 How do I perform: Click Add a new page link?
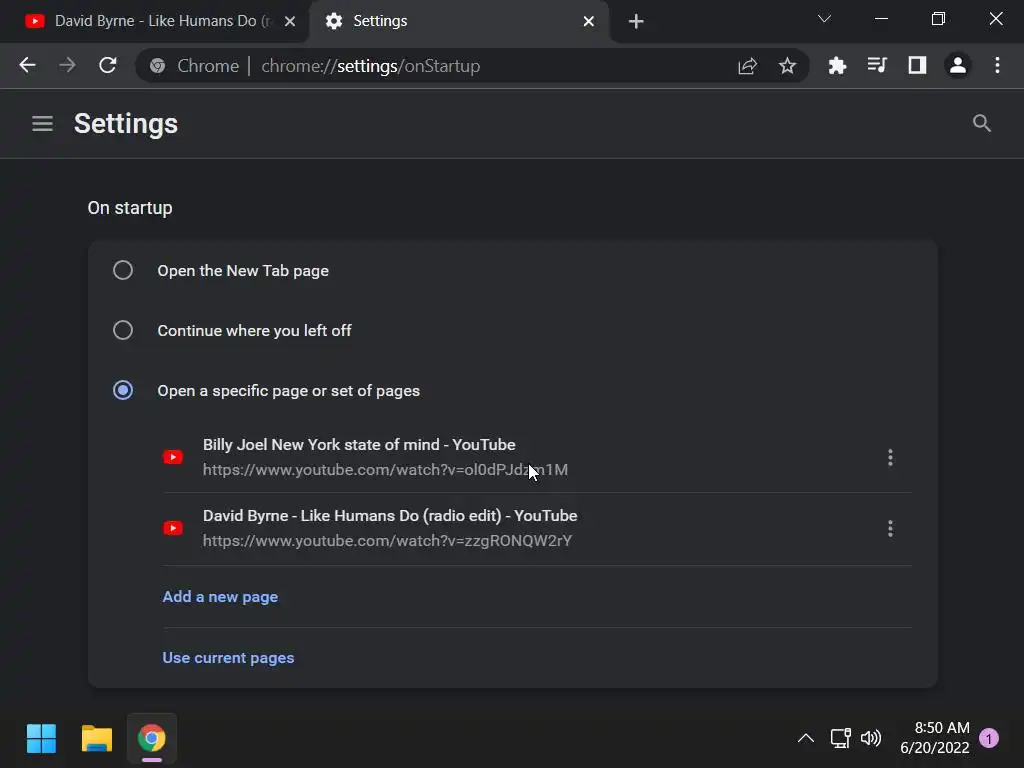click(x=220, y=597)
